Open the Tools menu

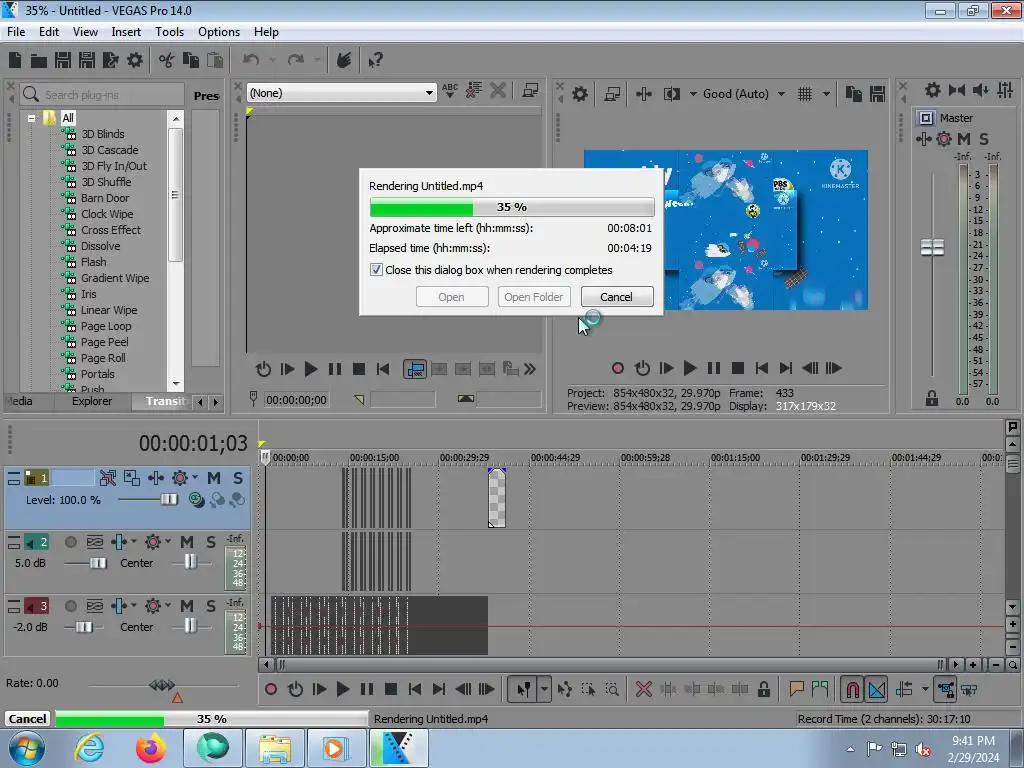coord(169,32)
